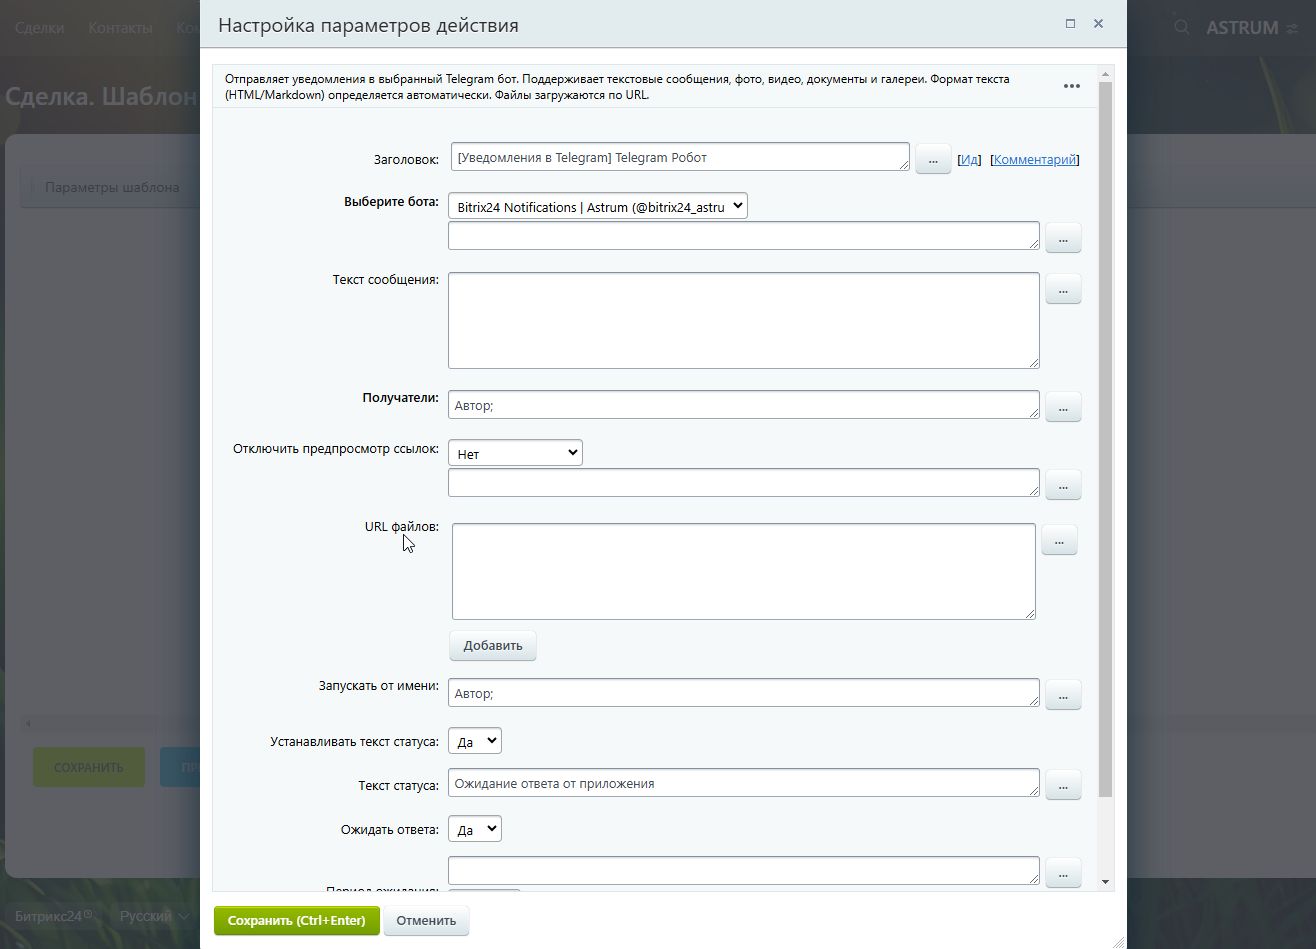Open value picker beside Текст статуса field
The image size is (1316, 949).
pyautogui.click(x=1062, y=785)
